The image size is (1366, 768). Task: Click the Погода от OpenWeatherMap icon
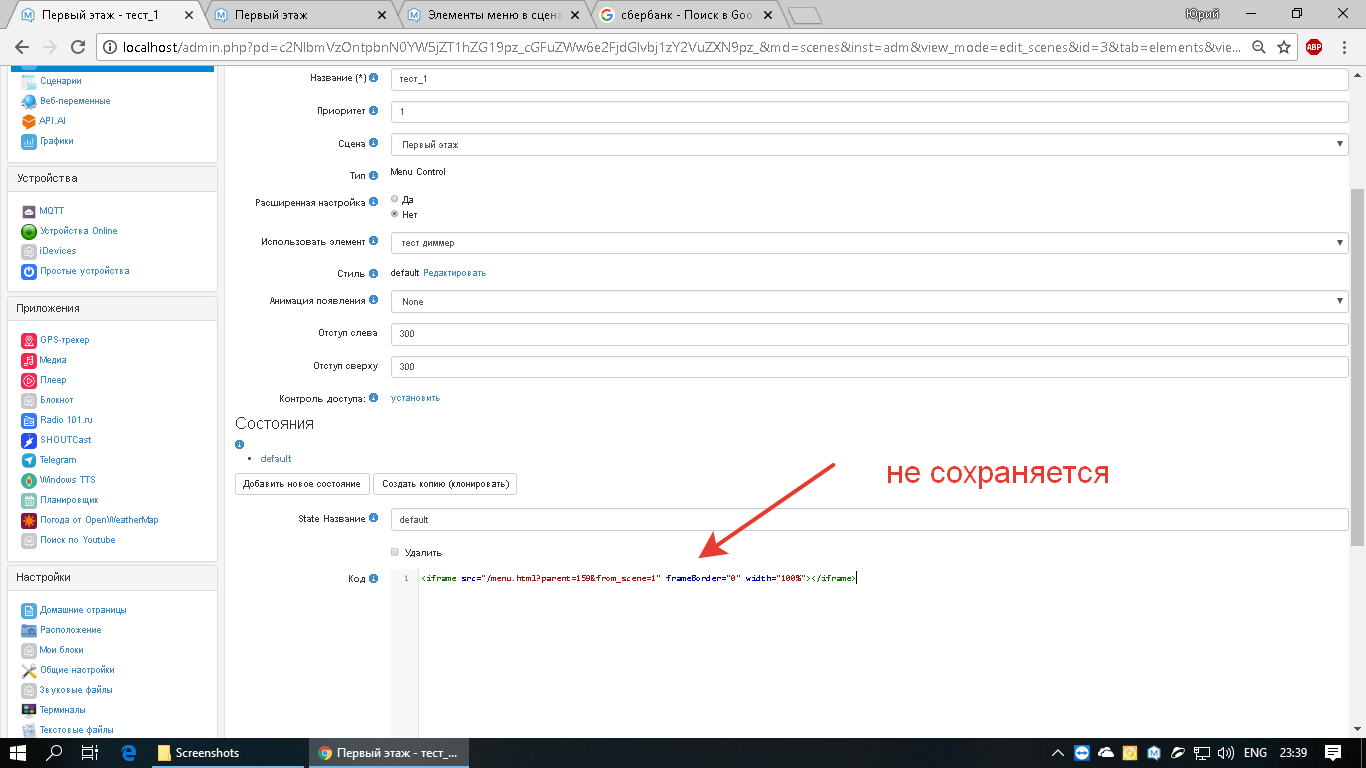(29, 520)
